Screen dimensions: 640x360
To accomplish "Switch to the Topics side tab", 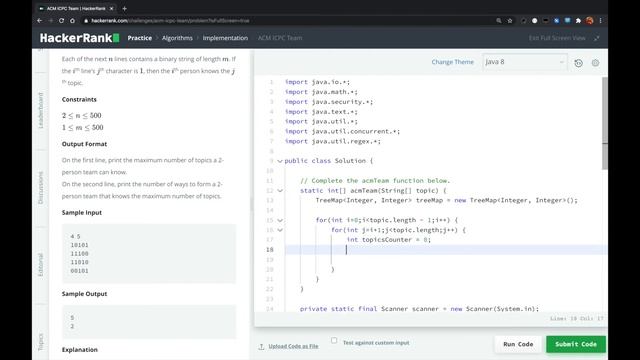I will [40, 342].
